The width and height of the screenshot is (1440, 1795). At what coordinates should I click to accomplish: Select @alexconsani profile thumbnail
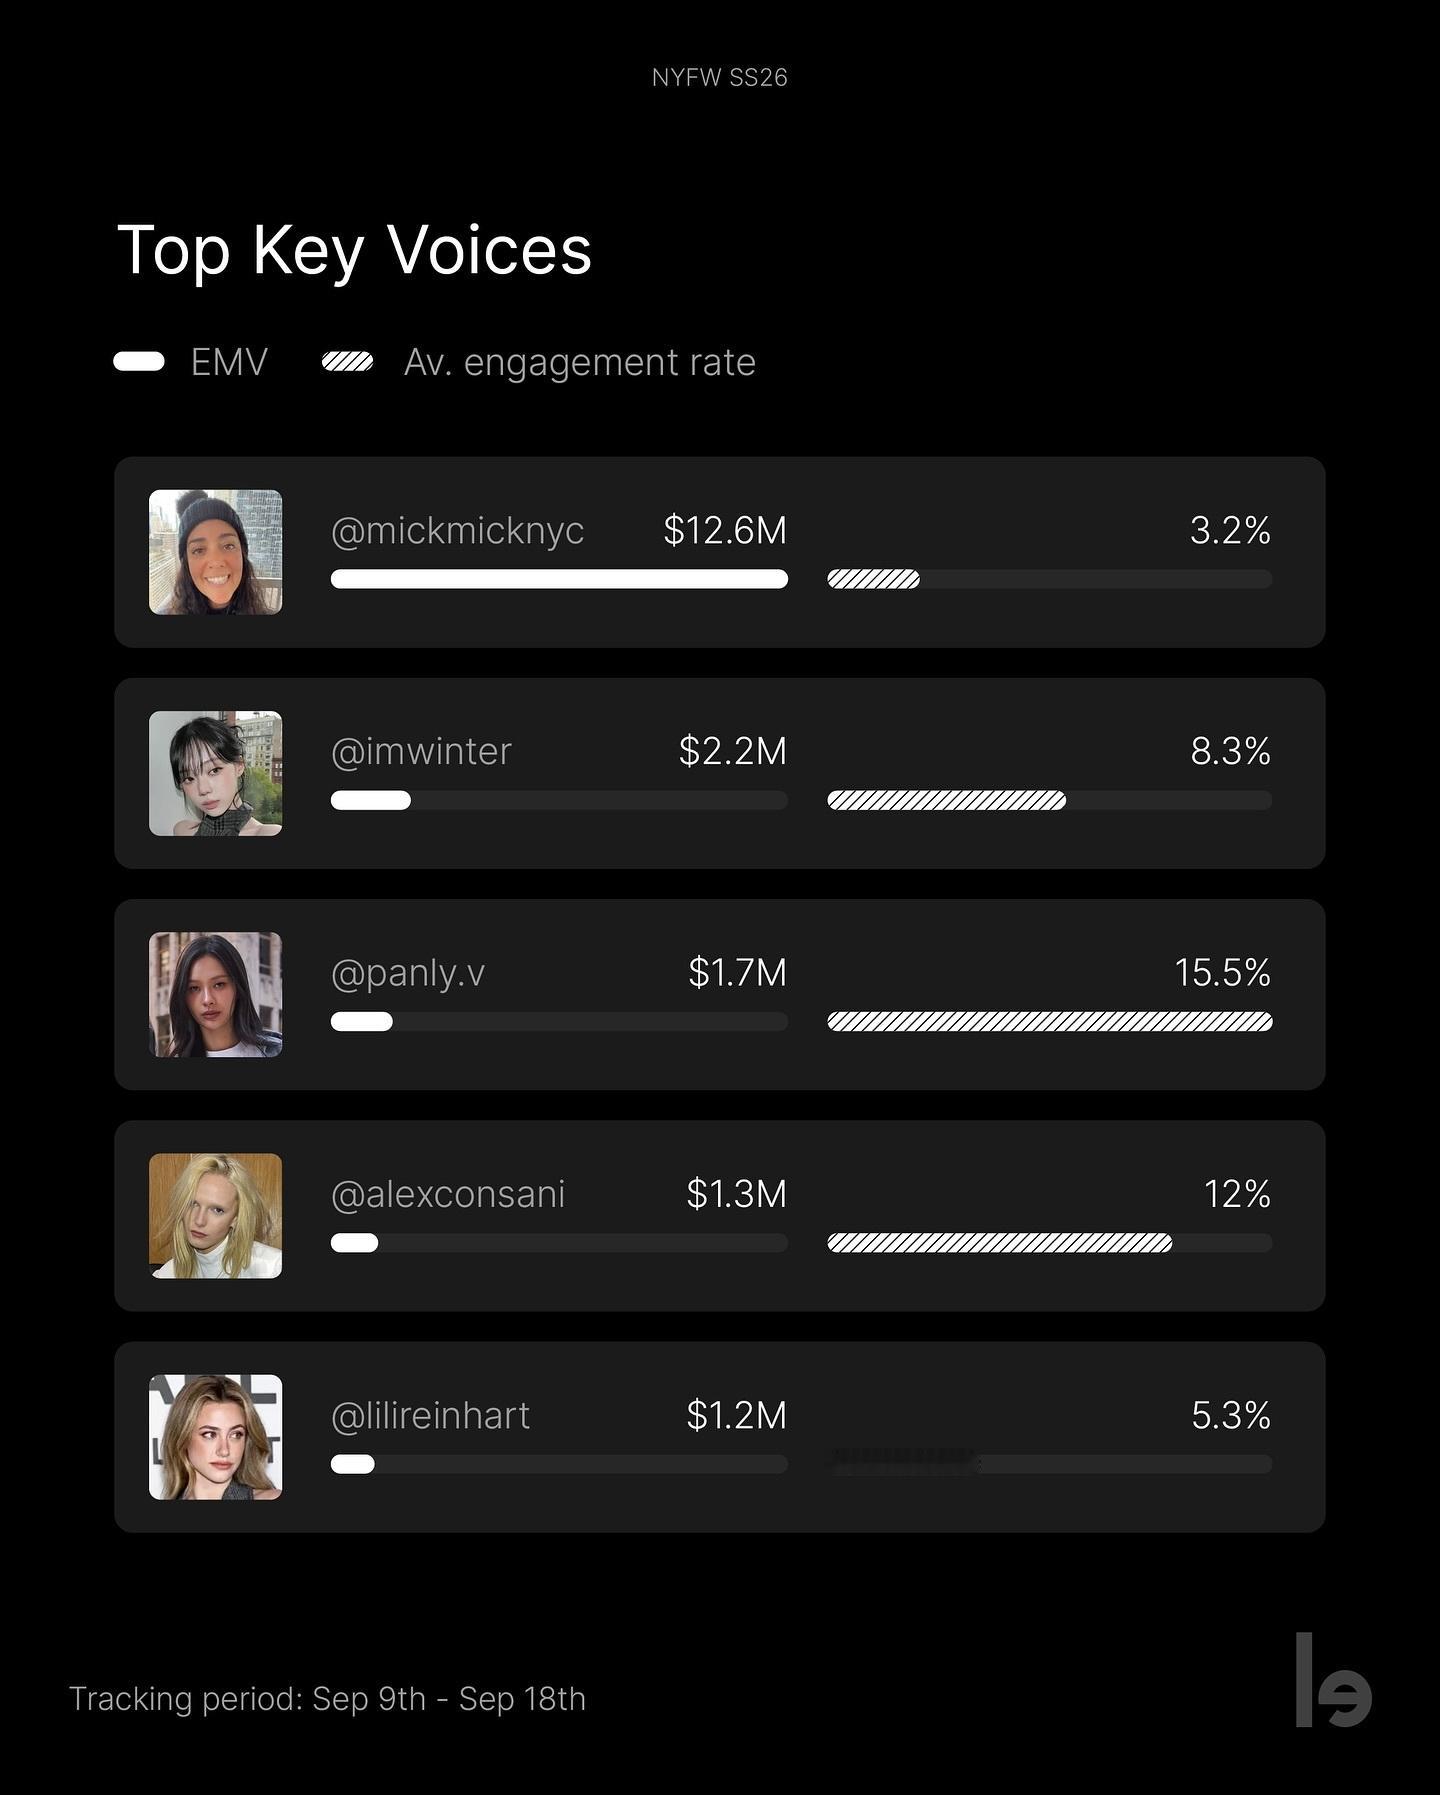(215, 1216)
